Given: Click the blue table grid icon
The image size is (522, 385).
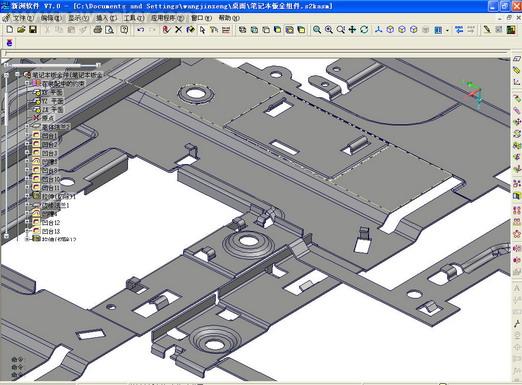Looking at the screenshot, I should [x=438, y=30].
